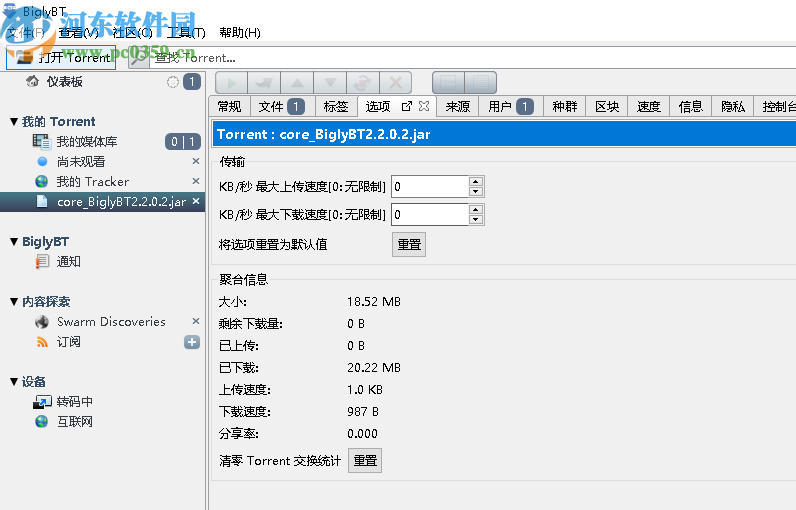Click the Find Torrent search field

(x=472, y=58)
